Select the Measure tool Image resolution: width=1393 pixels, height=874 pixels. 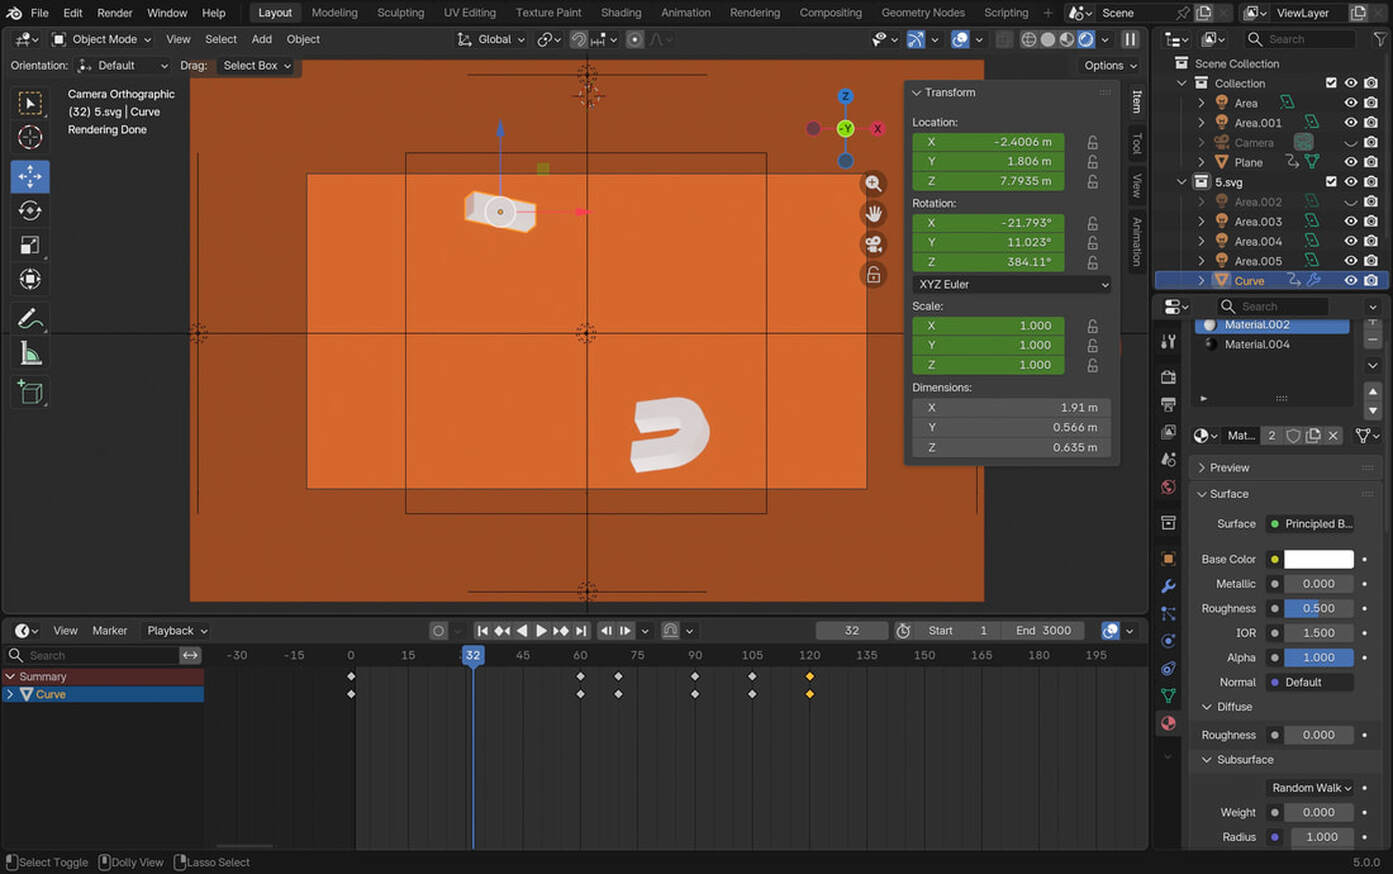coord(30,354)
